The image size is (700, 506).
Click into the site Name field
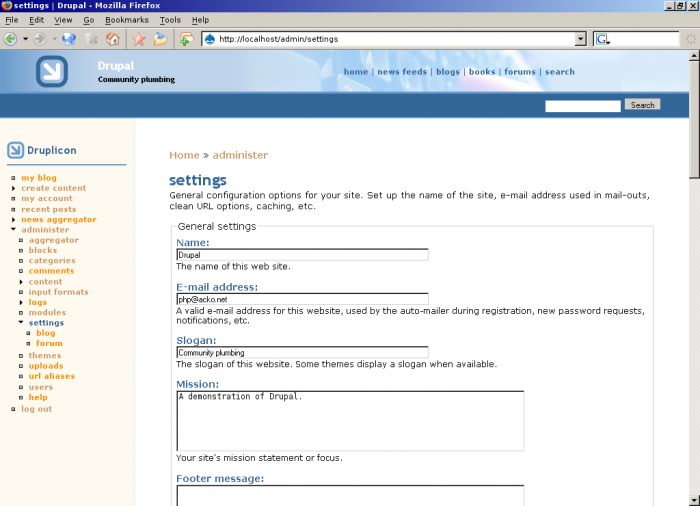(302, 255)
